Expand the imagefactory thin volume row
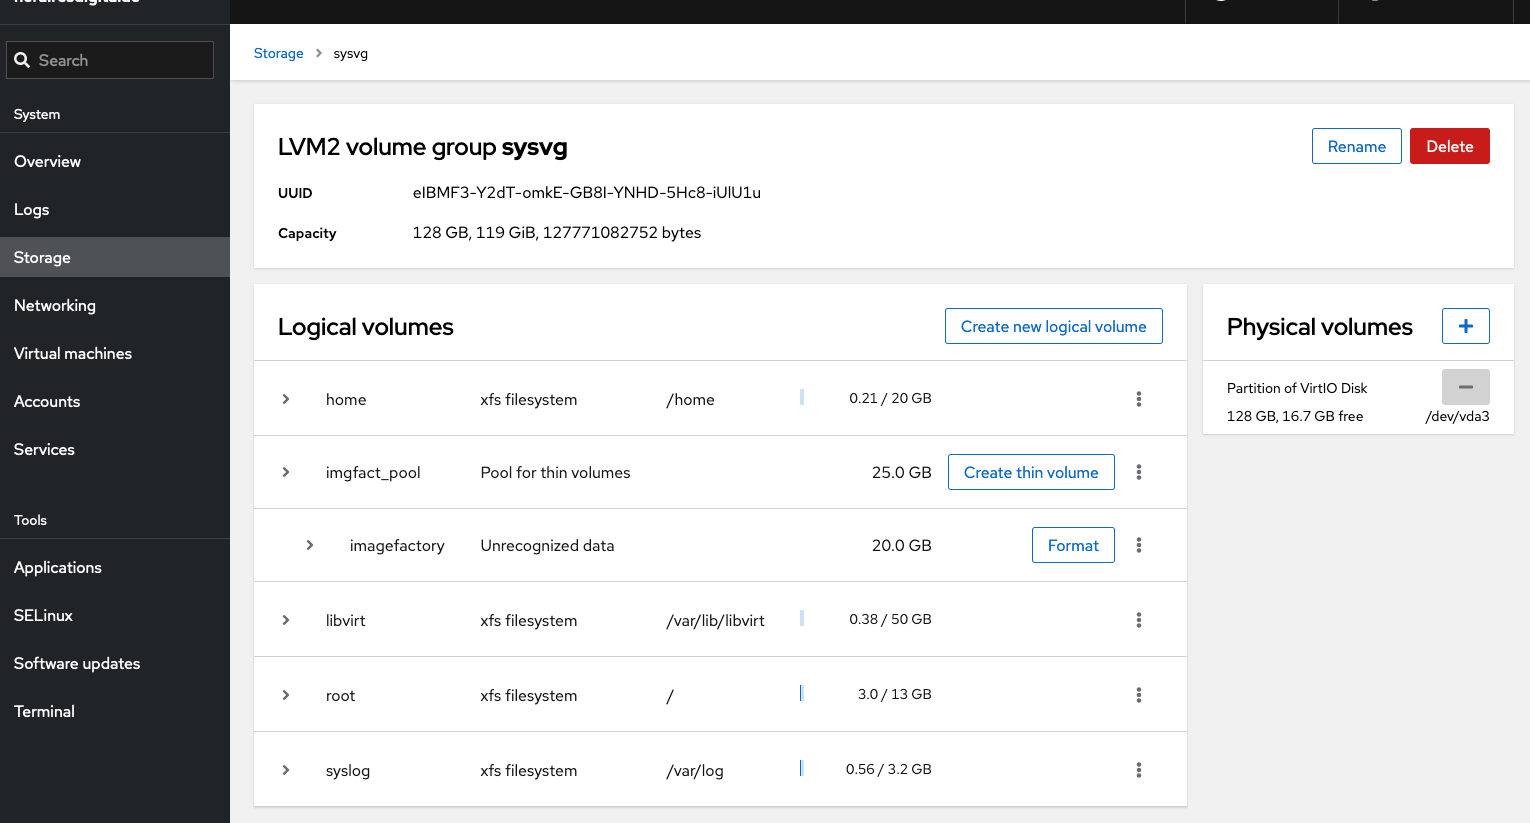The height and width of the screenshot is (823, 1530). (x=310, y=545)
